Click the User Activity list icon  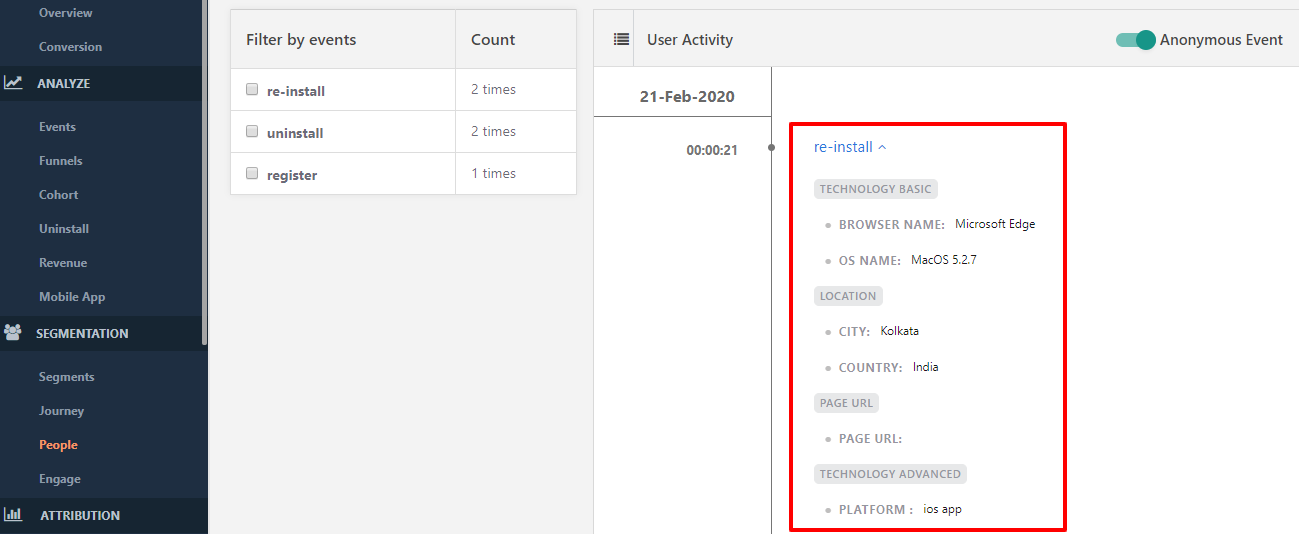click(622, 39)
